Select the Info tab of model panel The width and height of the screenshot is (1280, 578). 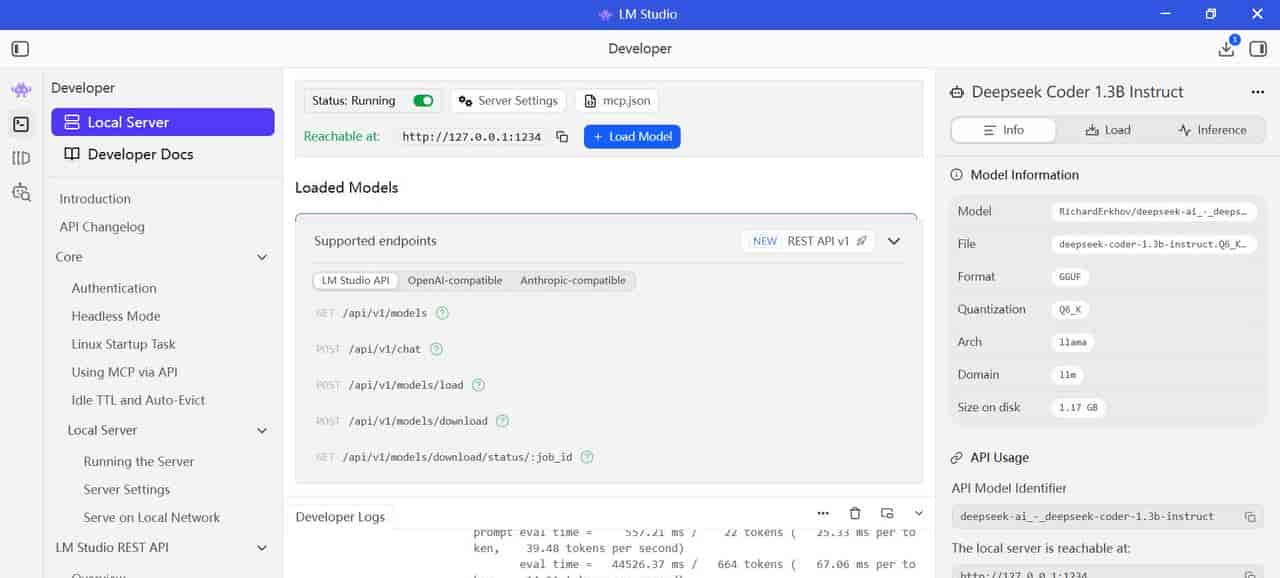click(1003, 130)
